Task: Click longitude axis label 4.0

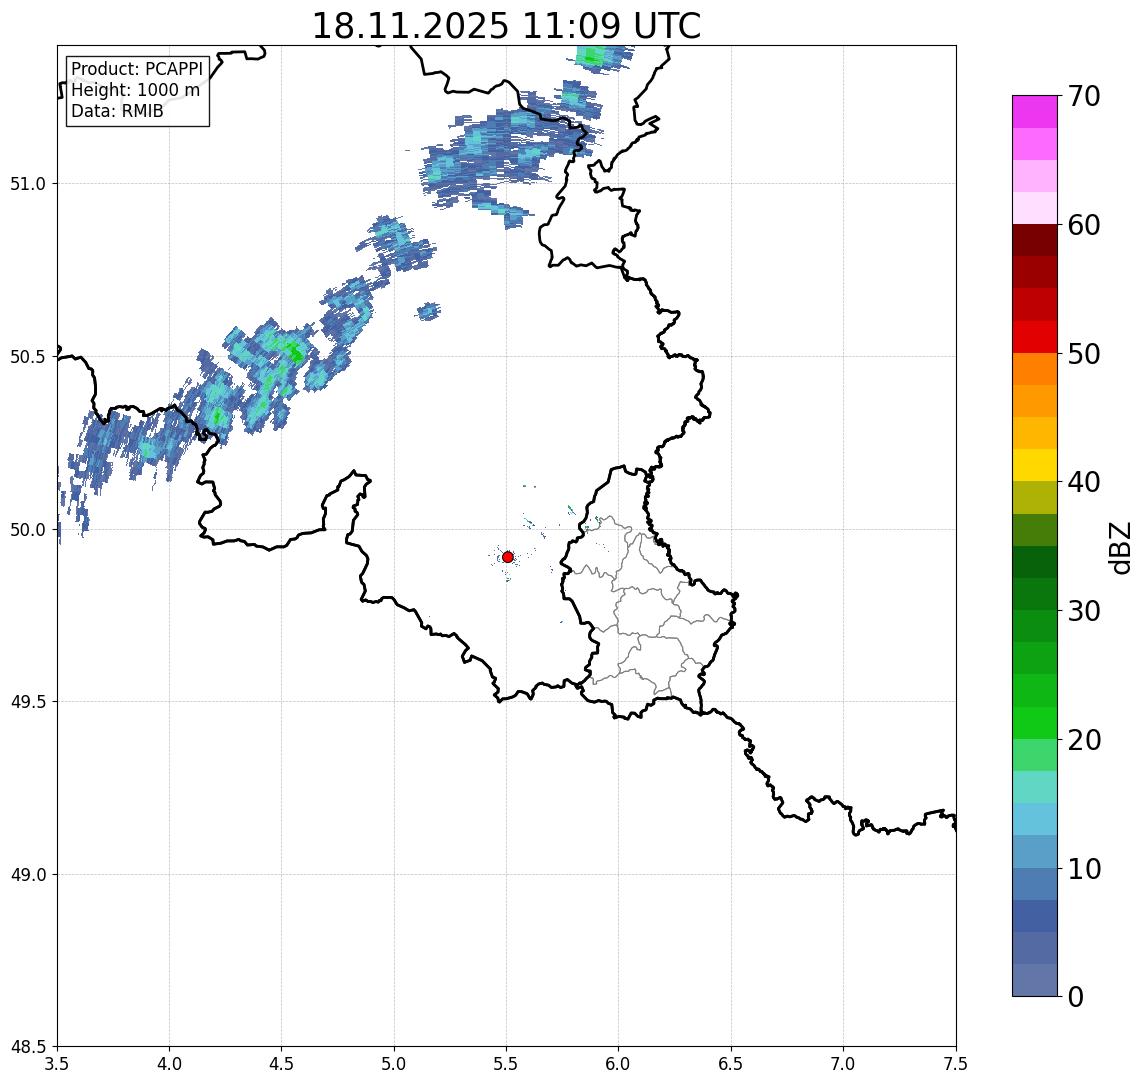Action: [x=169, y=1064]
